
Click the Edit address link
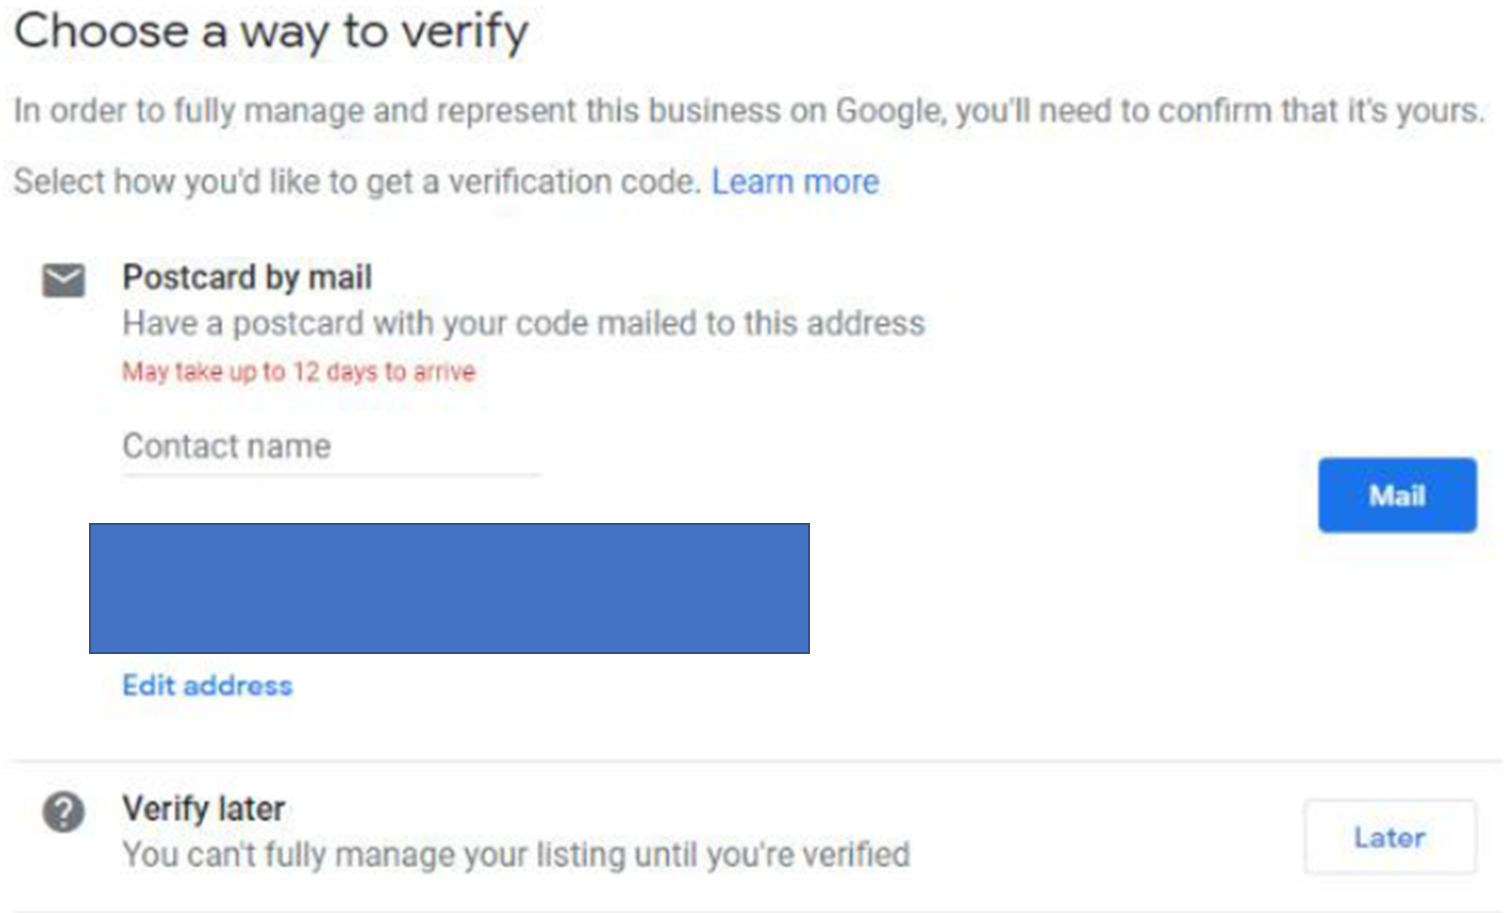pyautogui.click(x=207, y=686)
